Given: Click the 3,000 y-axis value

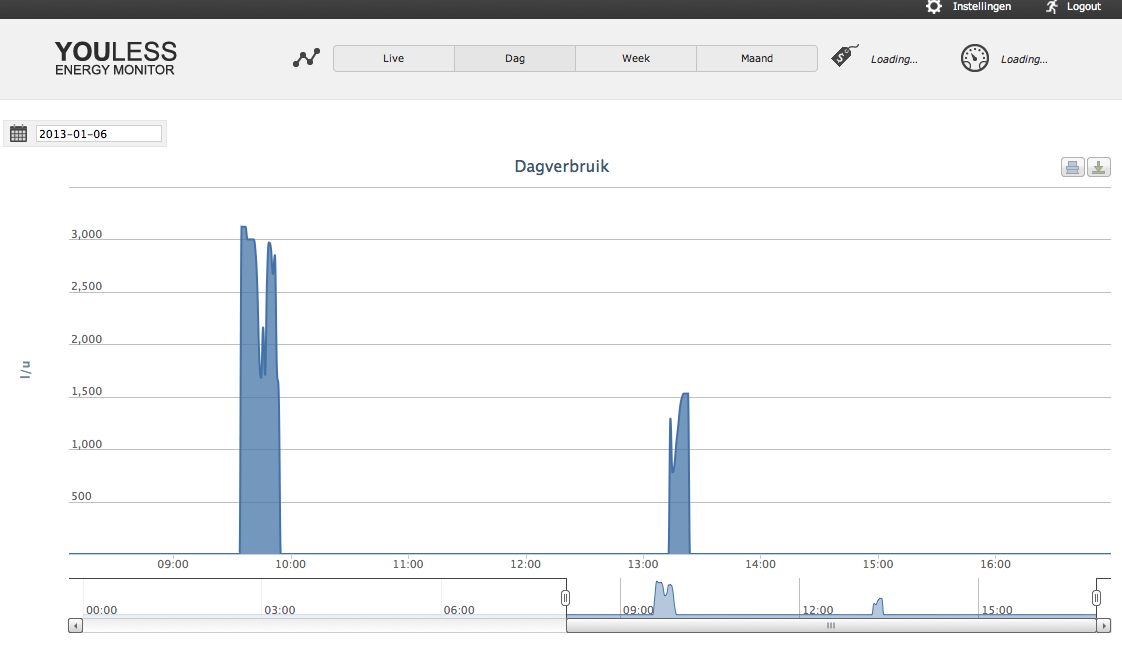Looking at the screenshot, I should click(86, 234).
